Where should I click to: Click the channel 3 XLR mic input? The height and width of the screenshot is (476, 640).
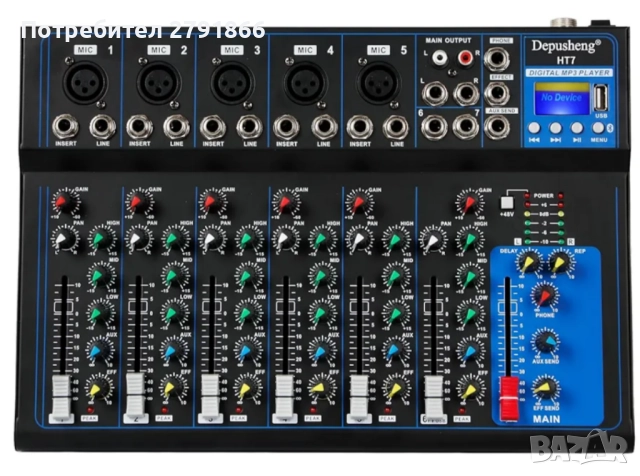230,82
